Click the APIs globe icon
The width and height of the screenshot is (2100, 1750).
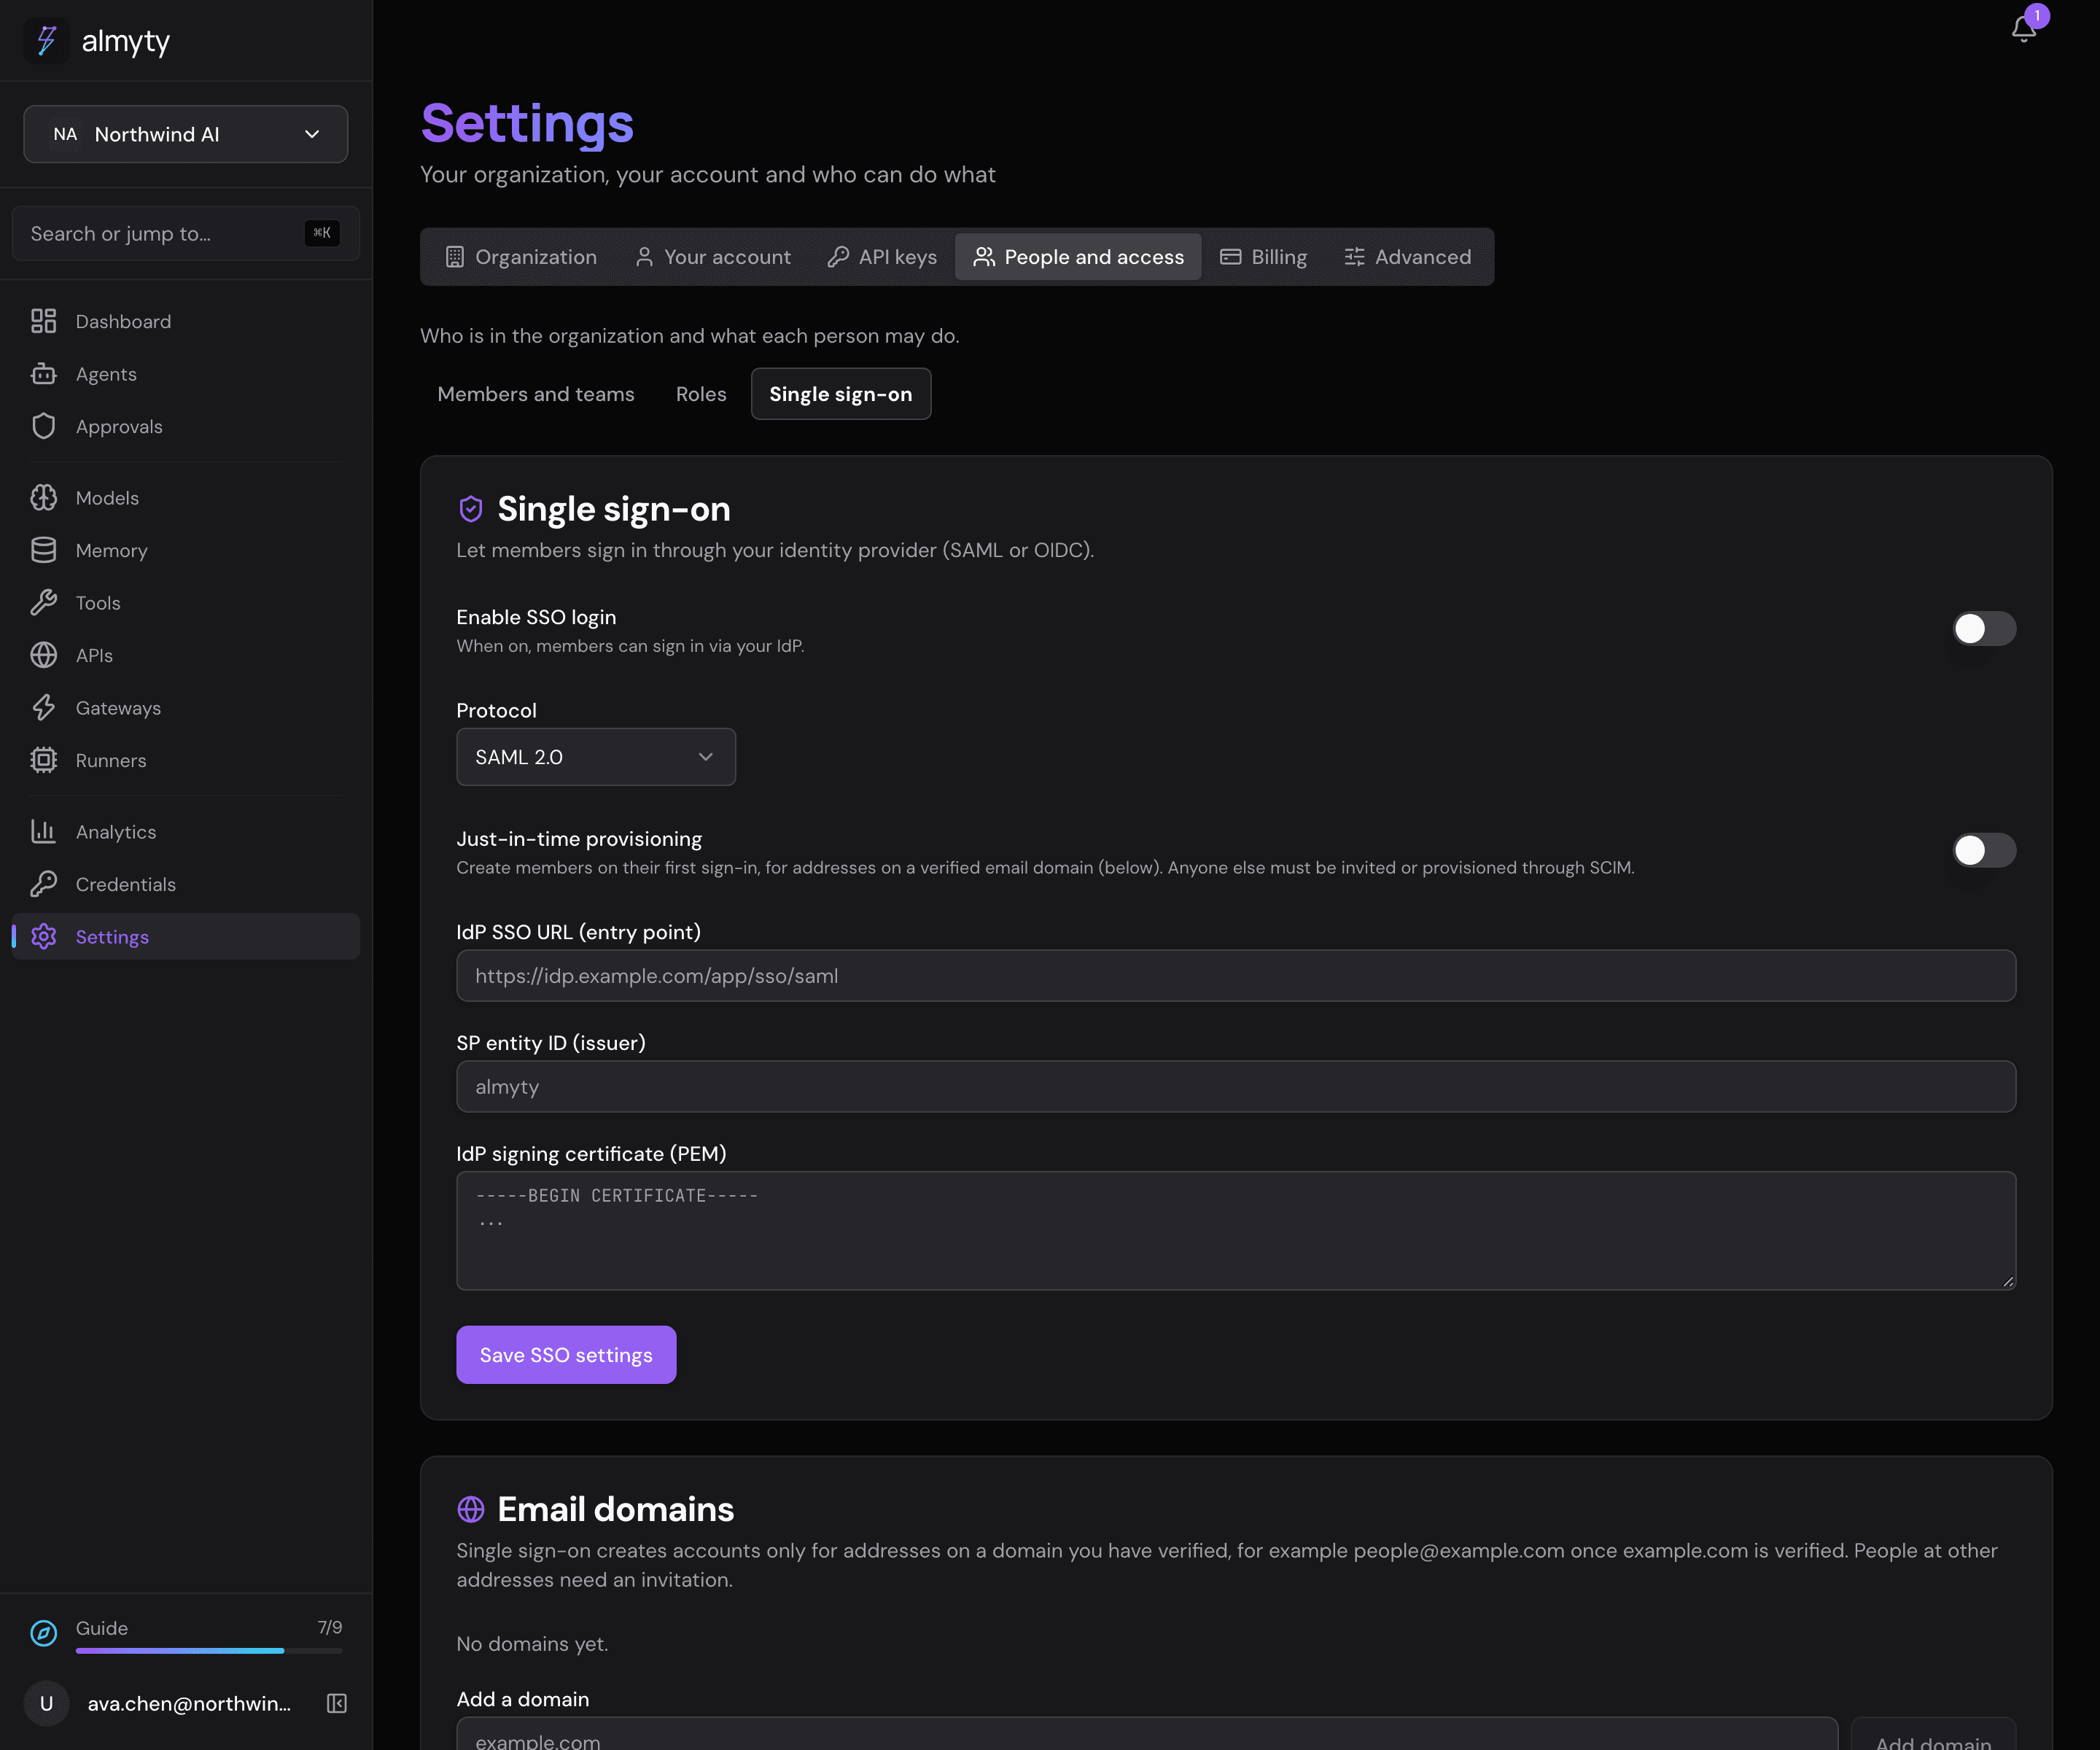click(43, 655)
